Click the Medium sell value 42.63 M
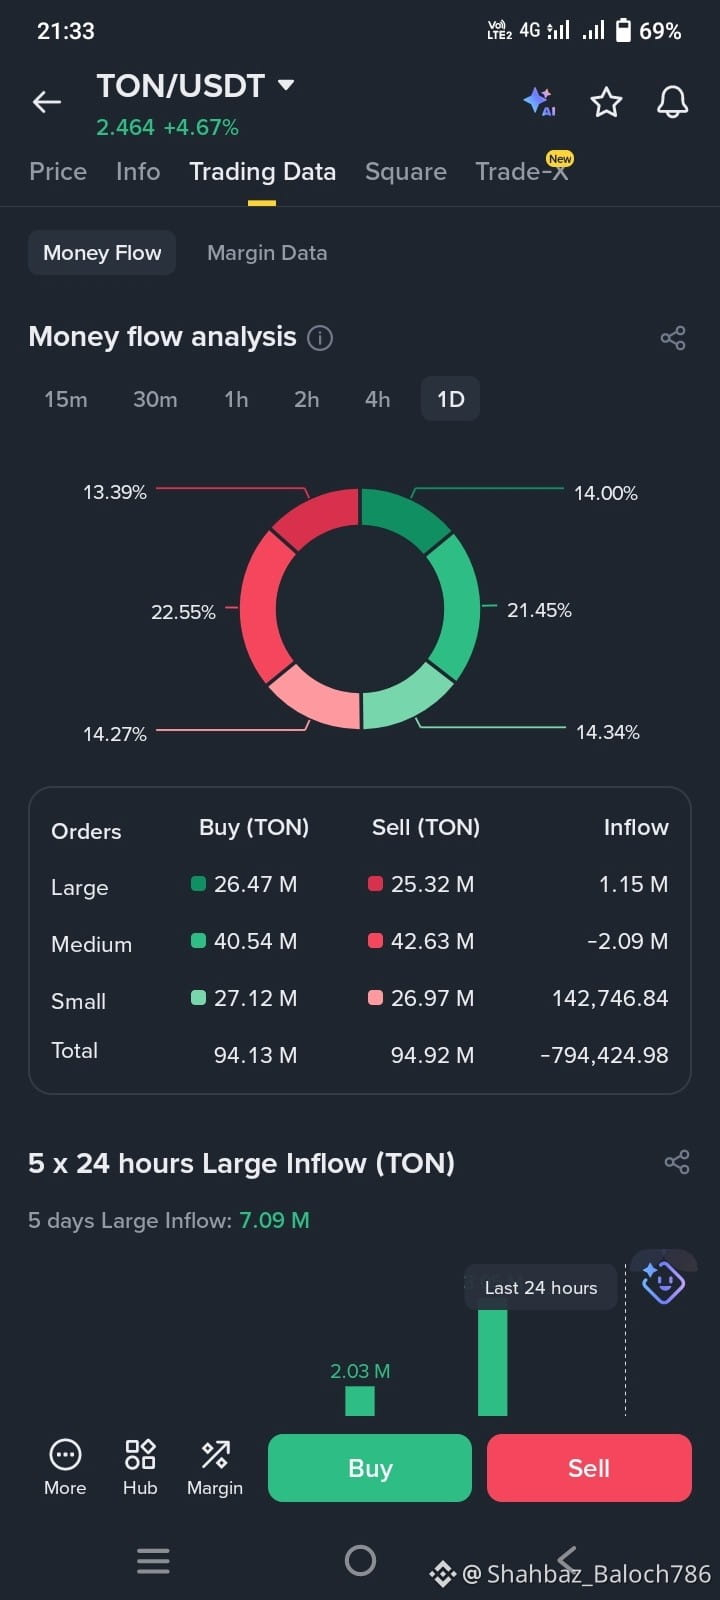Viewport: 720px width, 1600px height. tap(432, 941)
